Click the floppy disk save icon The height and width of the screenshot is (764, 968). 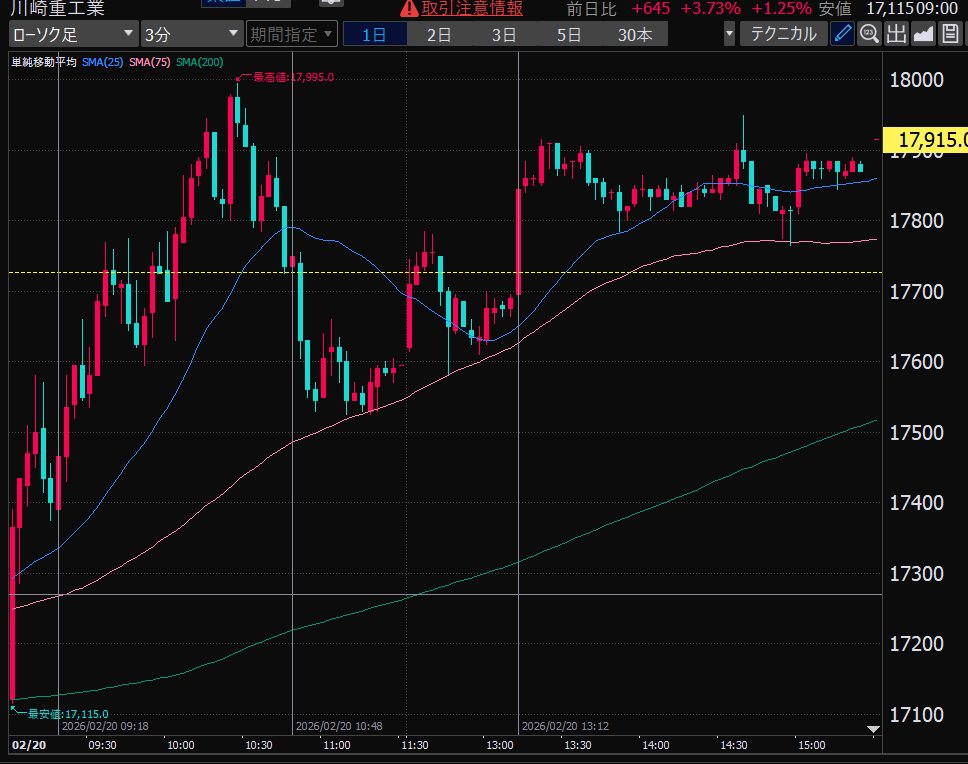point(950,34)
